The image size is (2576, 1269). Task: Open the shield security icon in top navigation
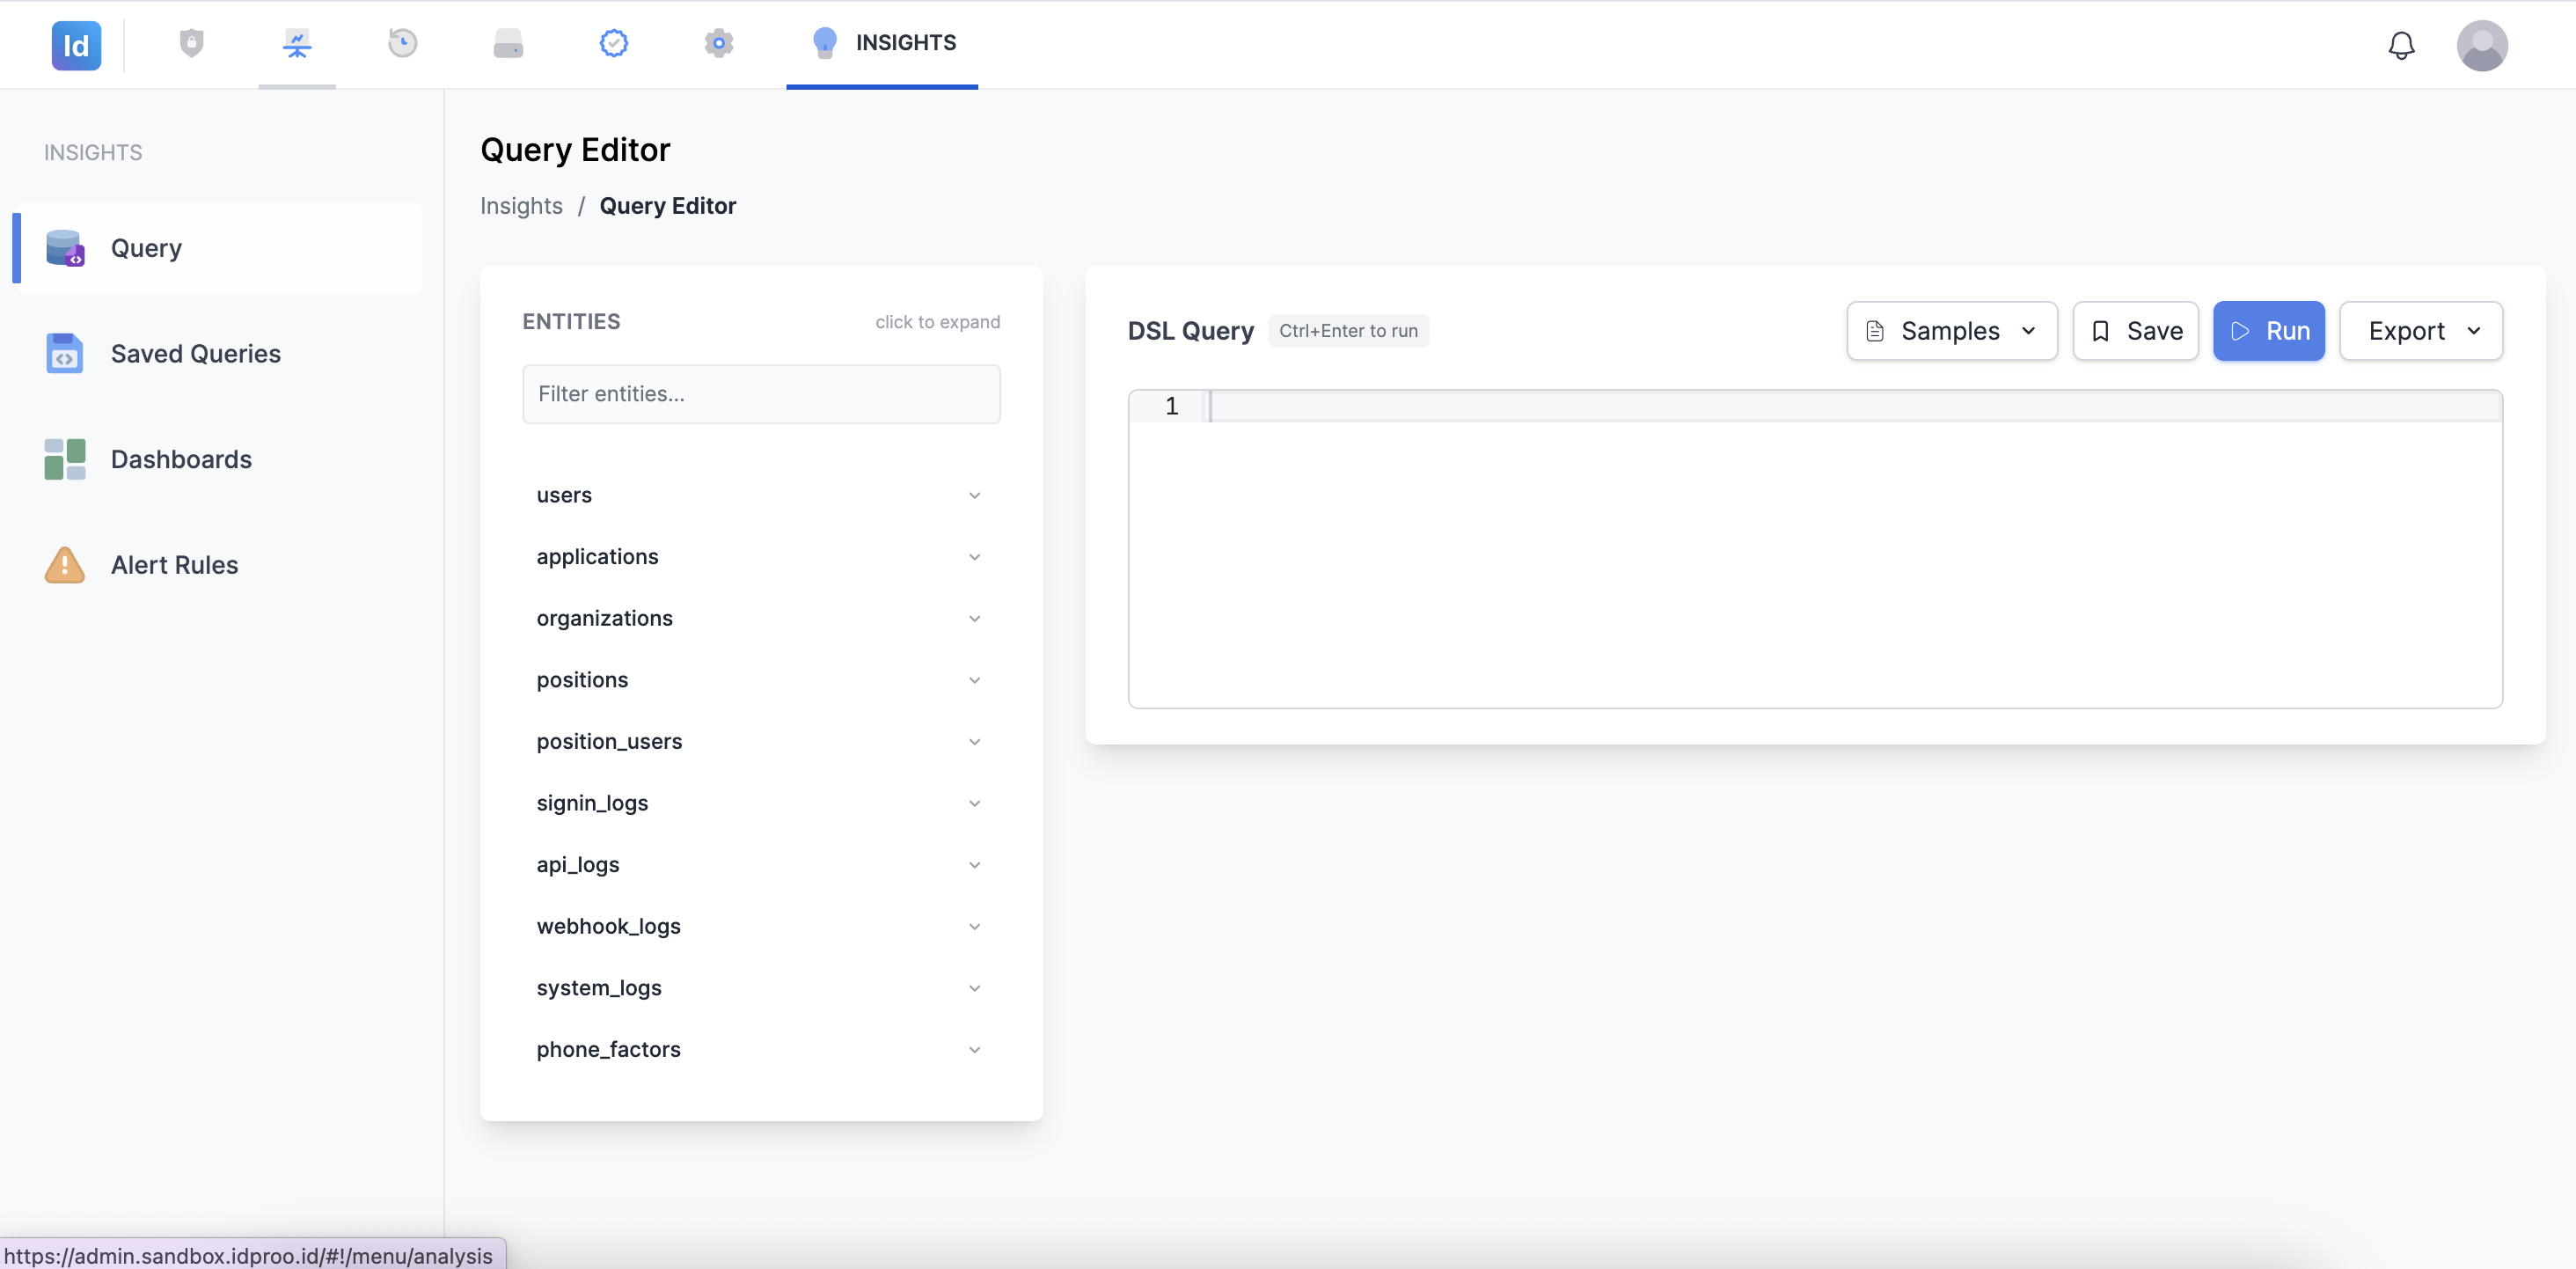pyautogui.click(x=191, y=43)
